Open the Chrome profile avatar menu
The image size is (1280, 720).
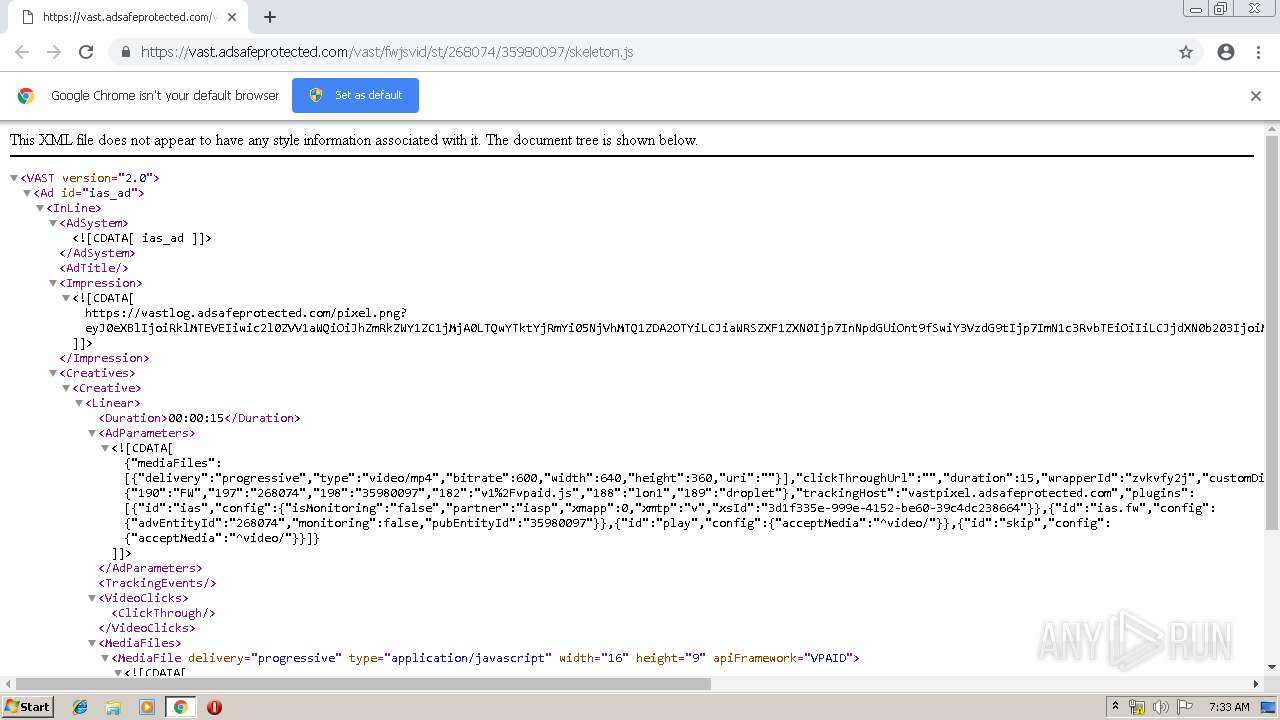(1226, 52)
